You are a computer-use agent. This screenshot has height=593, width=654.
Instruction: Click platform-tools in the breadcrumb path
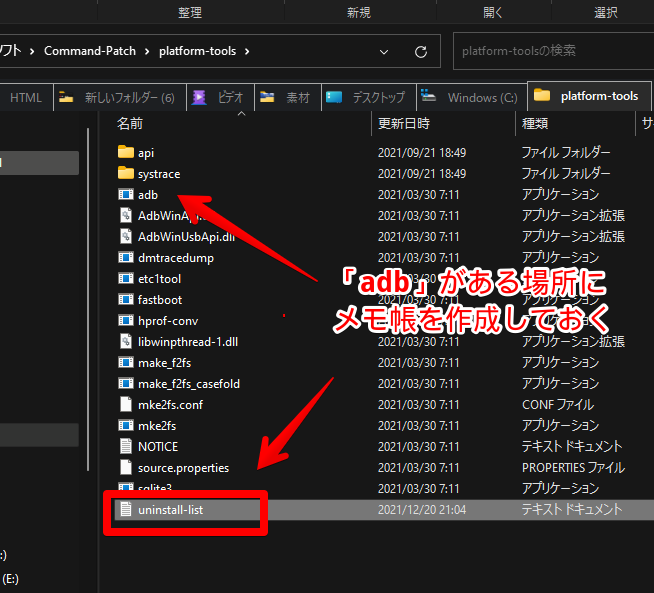pyautogui.click(x=197, y=51)
